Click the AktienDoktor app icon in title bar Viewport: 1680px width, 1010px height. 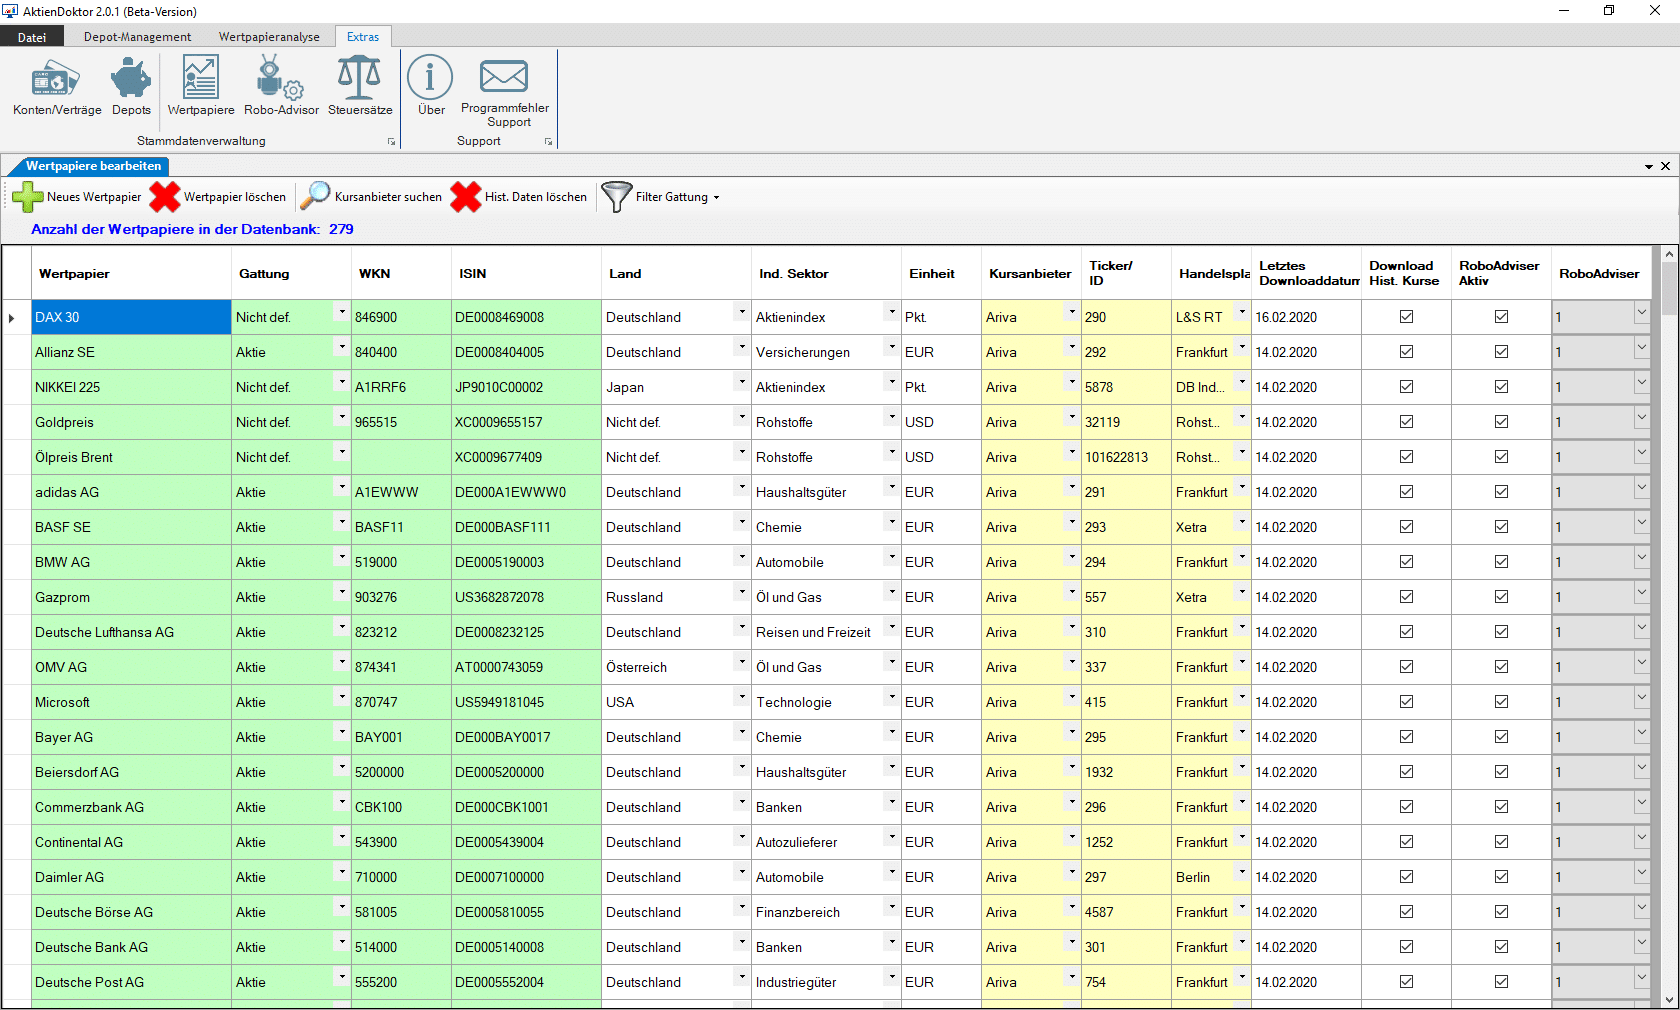[x=11, y=11]
